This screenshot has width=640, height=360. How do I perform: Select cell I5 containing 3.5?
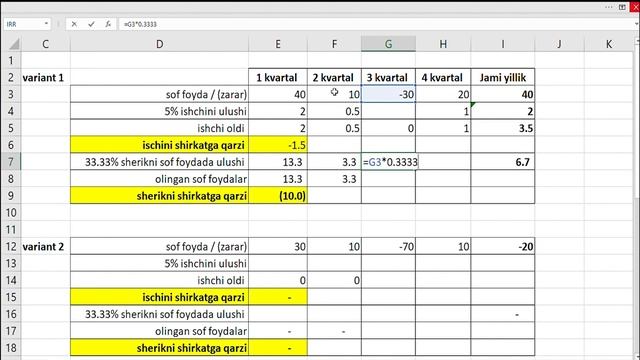[x=502, y=128]
